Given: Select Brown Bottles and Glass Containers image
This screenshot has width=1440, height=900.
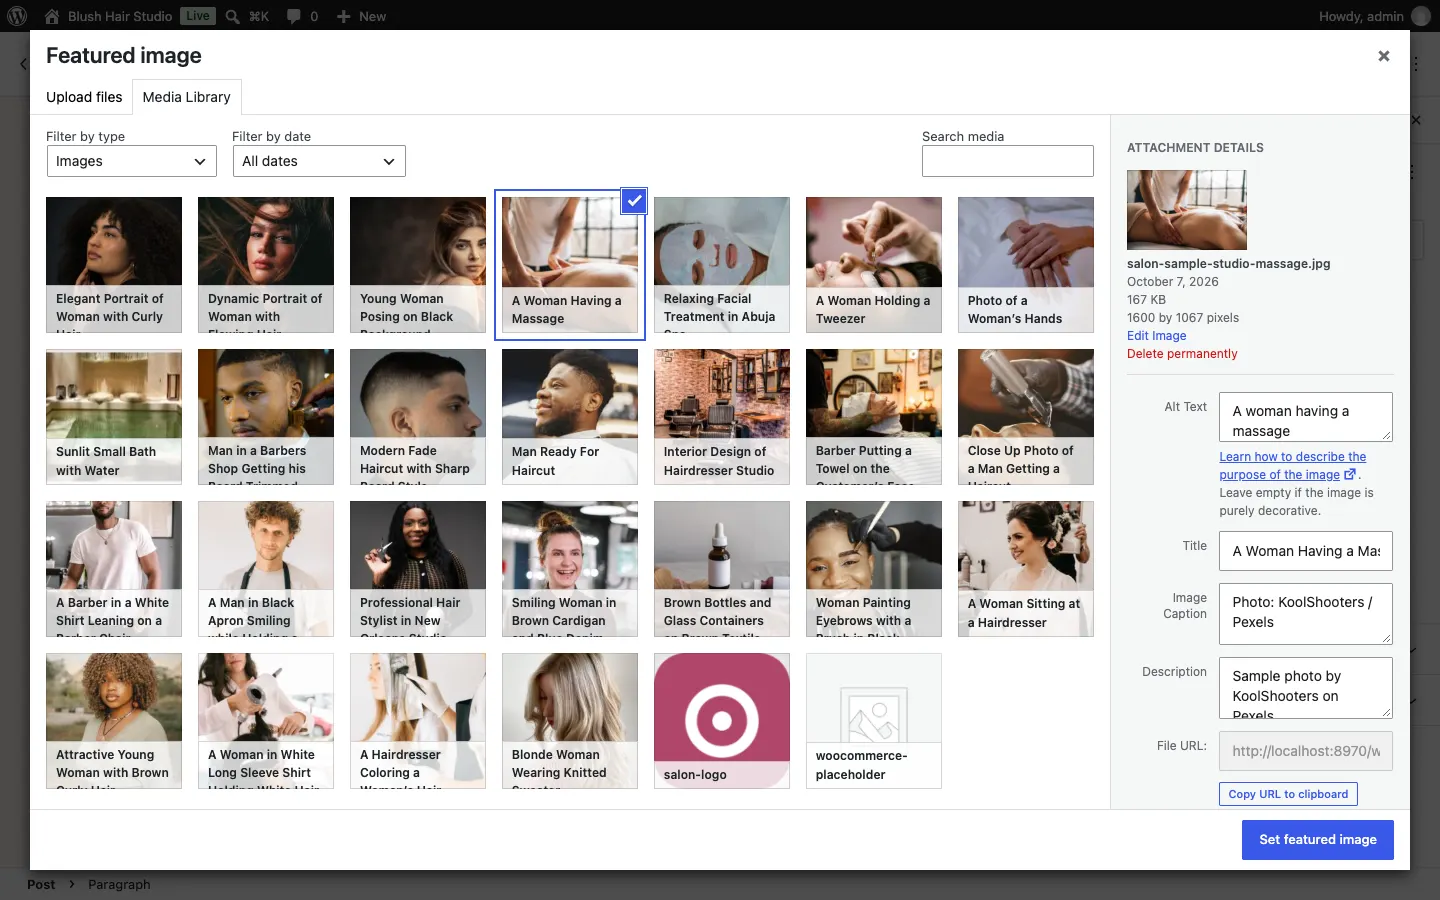Looking at the screenshot, I should (x=722, y=569).
